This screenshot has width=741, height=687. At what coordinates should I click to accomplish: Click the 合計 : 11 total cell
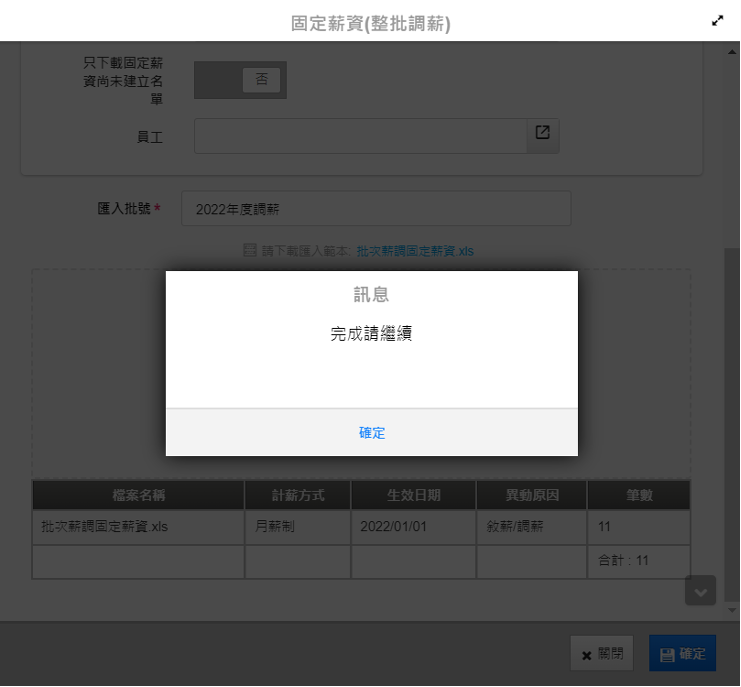click(639, 561)
